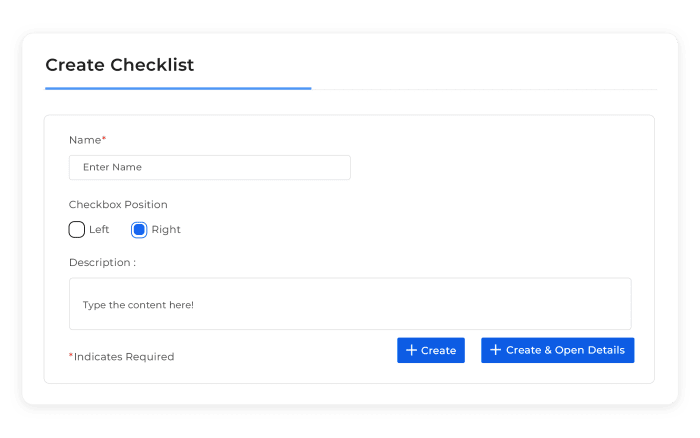Viewport: 700px width, 438px height.
Task: Click red asterisk before Indicates Required
Action: [71, 355]
